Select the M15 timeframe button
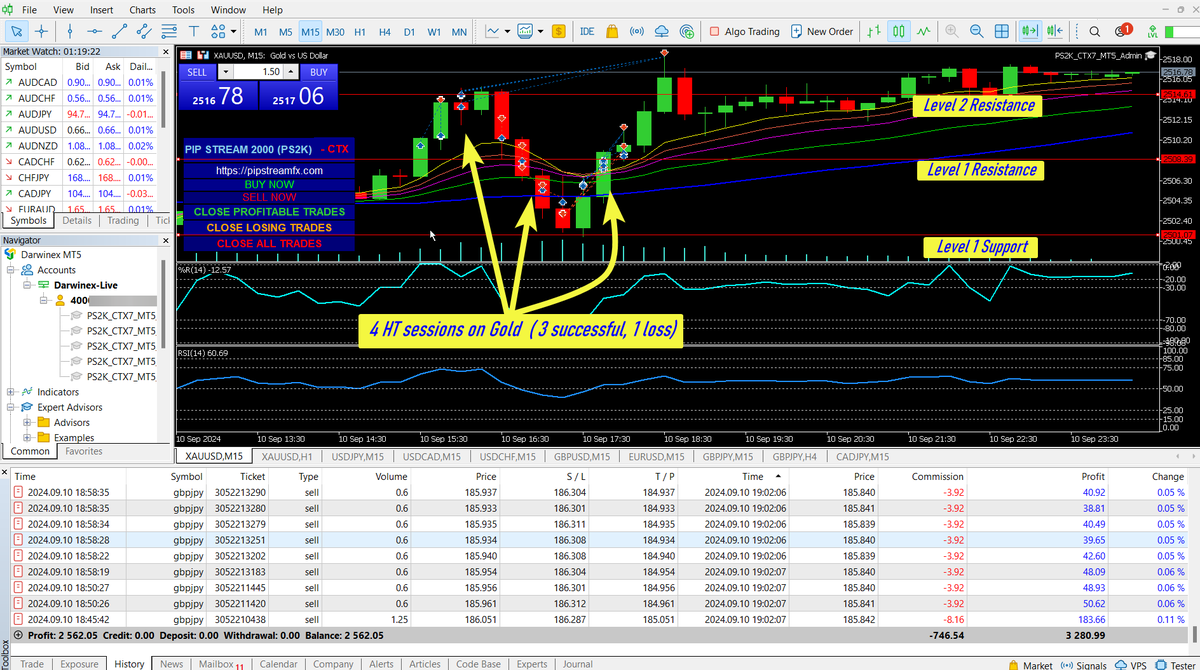The width and height of the screenshot is (1200, 670). click(310, 31)
